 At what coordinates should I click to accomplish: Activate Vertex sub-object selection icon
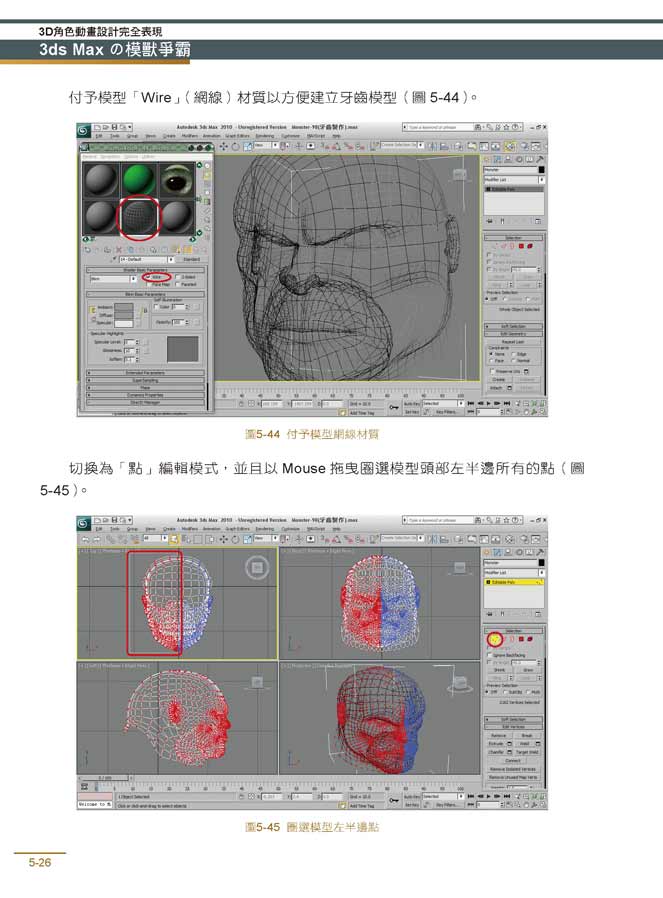pyautogui.click(x=495, y=639)
